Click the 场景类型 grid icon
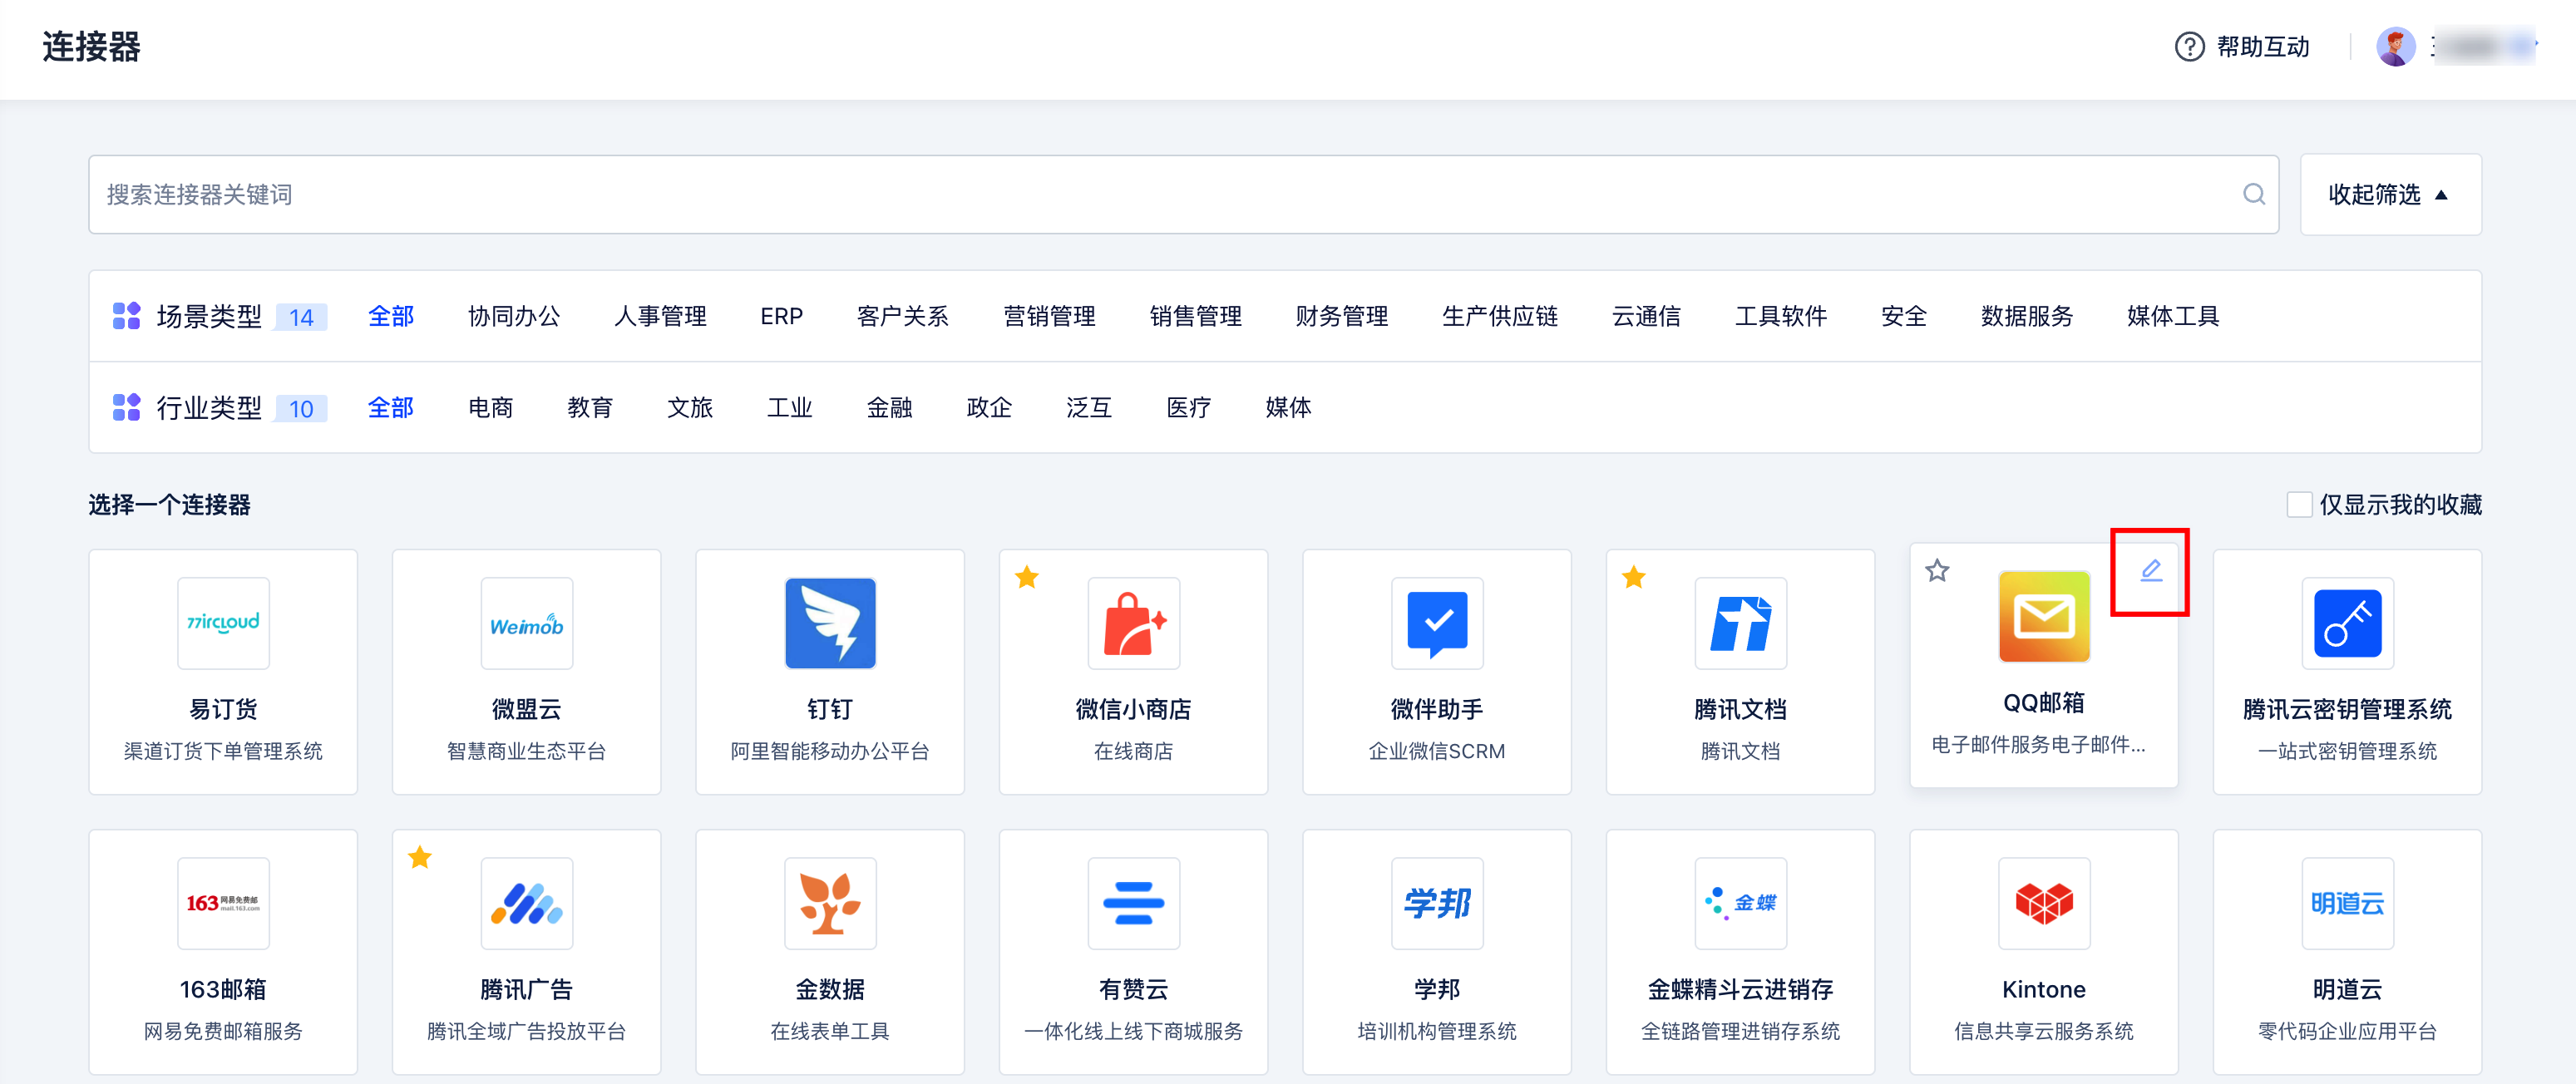The width and height of the screenshot is (2576, 1084). (126, 316)
